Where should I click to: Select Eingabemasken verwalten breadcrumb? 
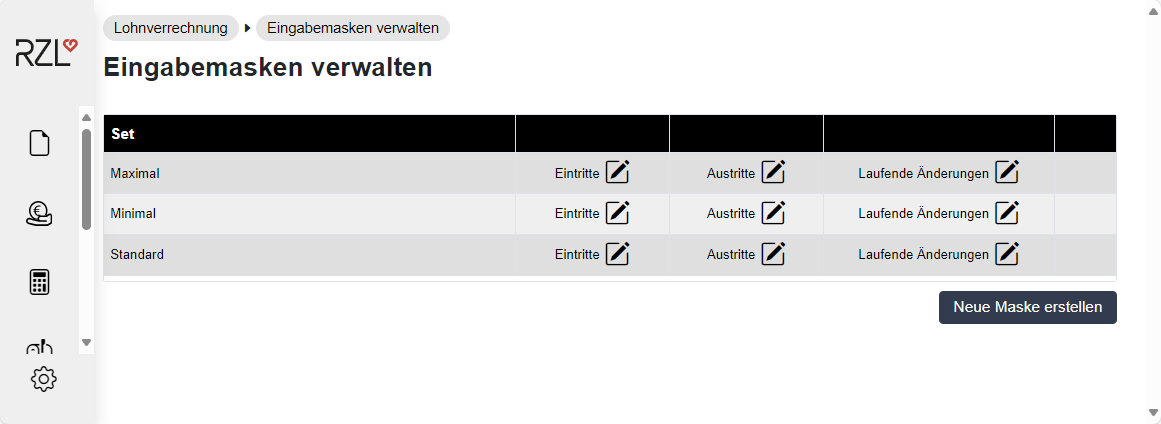pos(353,28)
